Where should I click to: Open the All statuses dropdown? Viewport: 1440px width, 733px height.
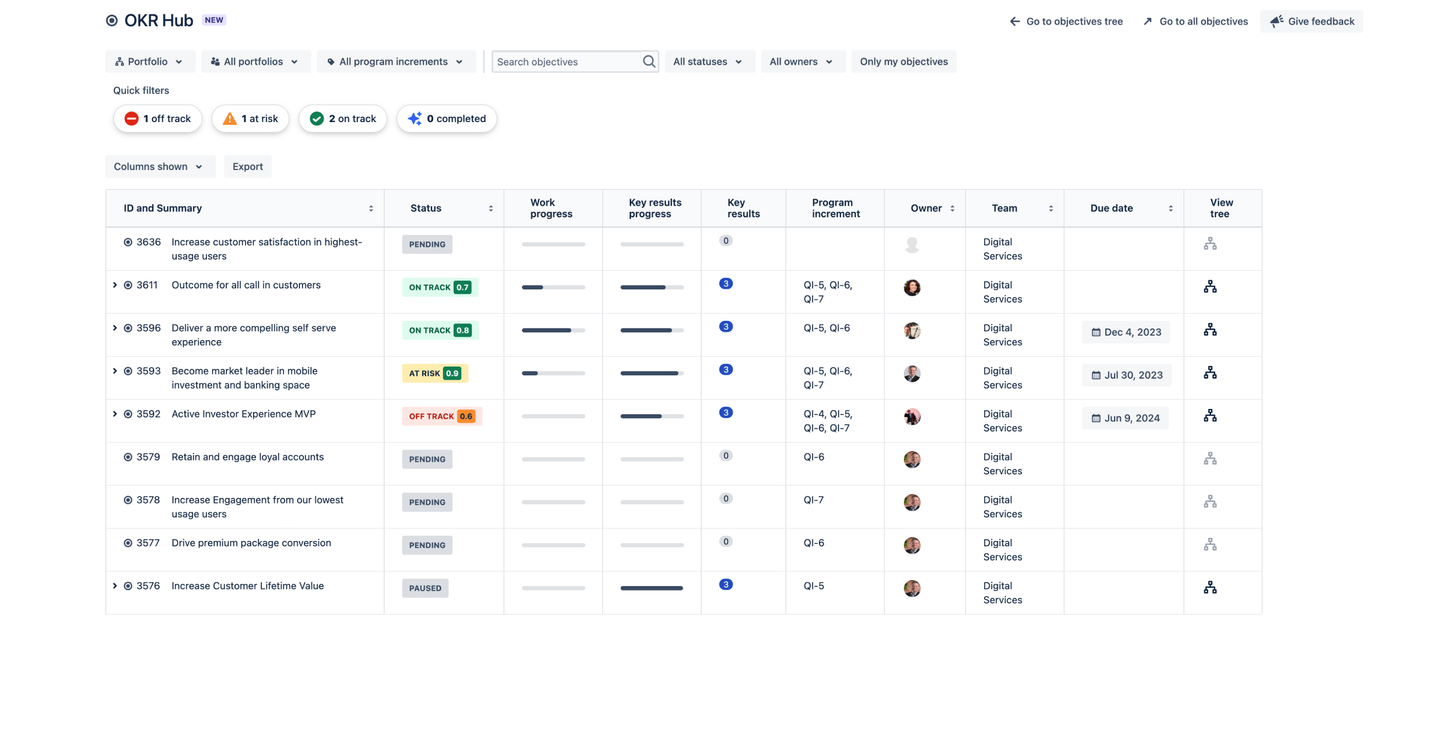707,62
